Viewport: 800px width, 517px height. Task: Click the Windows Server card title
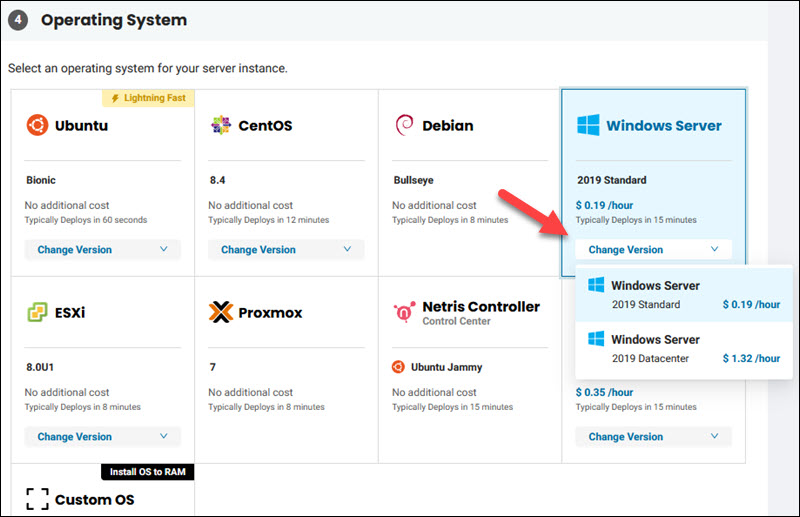664,126
